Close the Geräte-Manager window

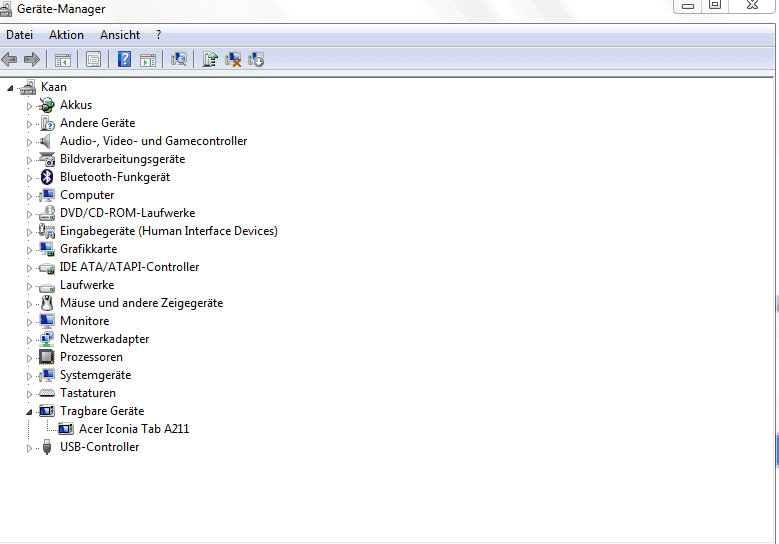[753, 5]
